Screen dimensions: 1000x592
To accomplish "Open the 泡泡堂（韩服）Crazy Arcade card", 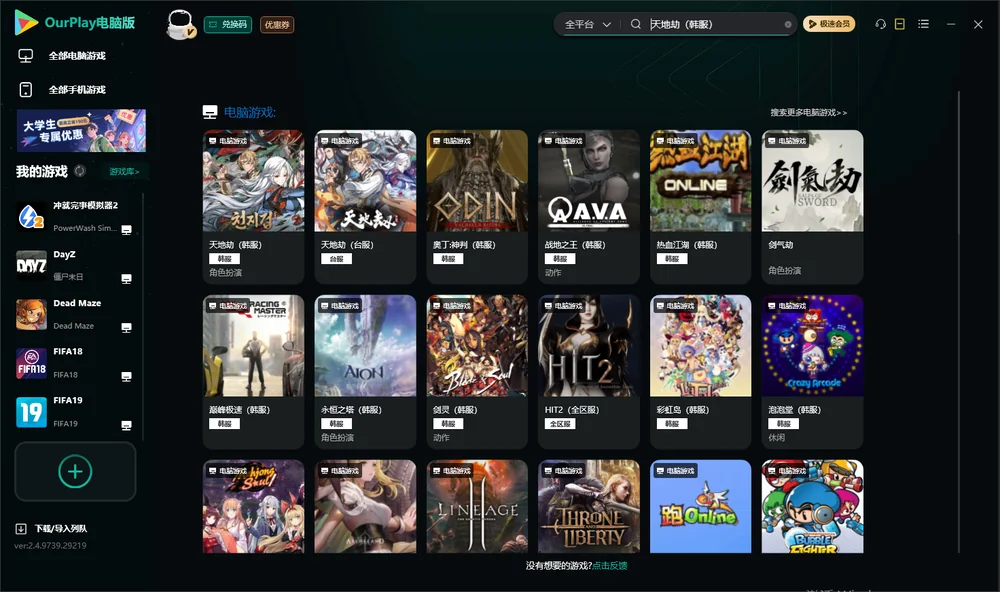I will (x=812, y=372).
